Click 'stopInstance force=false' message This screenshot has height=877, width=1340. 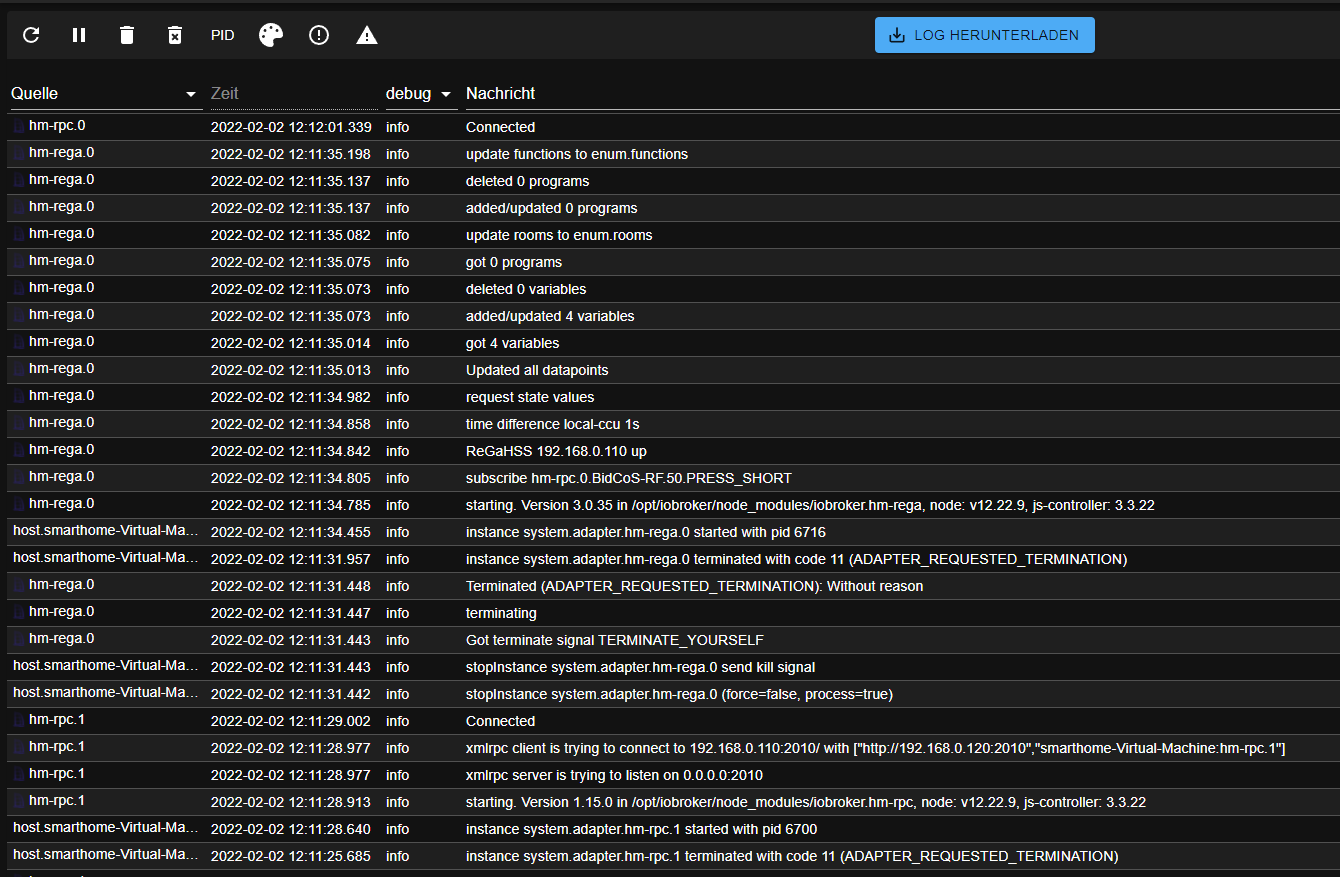[679, 694]
